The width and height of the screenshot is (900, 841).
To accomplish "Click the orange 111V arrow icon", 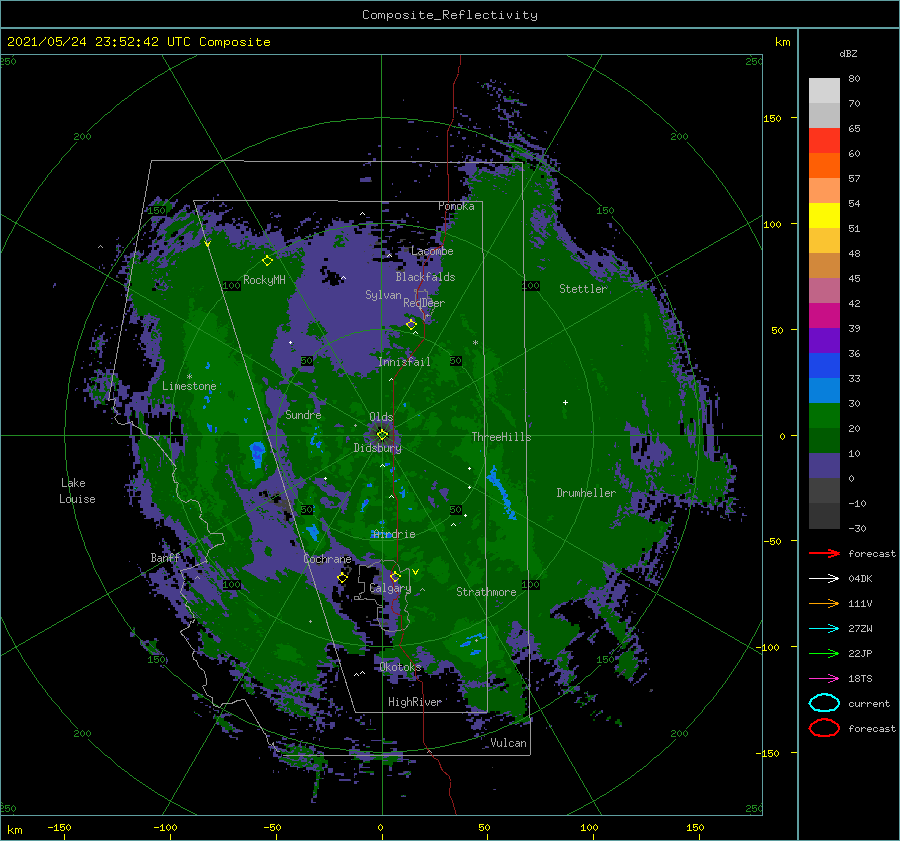I will pos(824,603).
